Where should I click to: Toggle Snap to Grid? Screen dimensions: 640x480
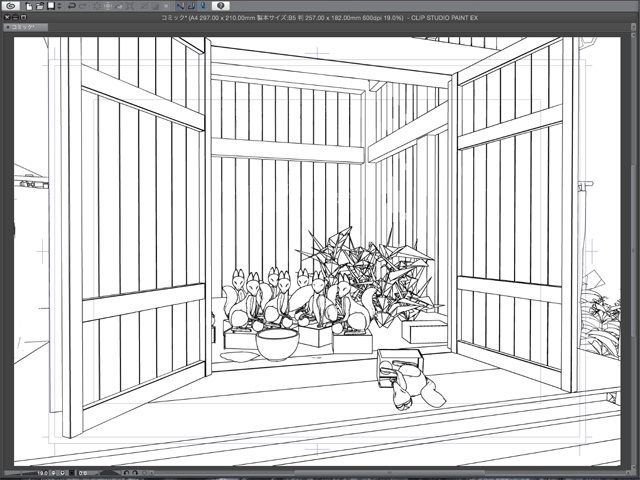tap(202, 6)
